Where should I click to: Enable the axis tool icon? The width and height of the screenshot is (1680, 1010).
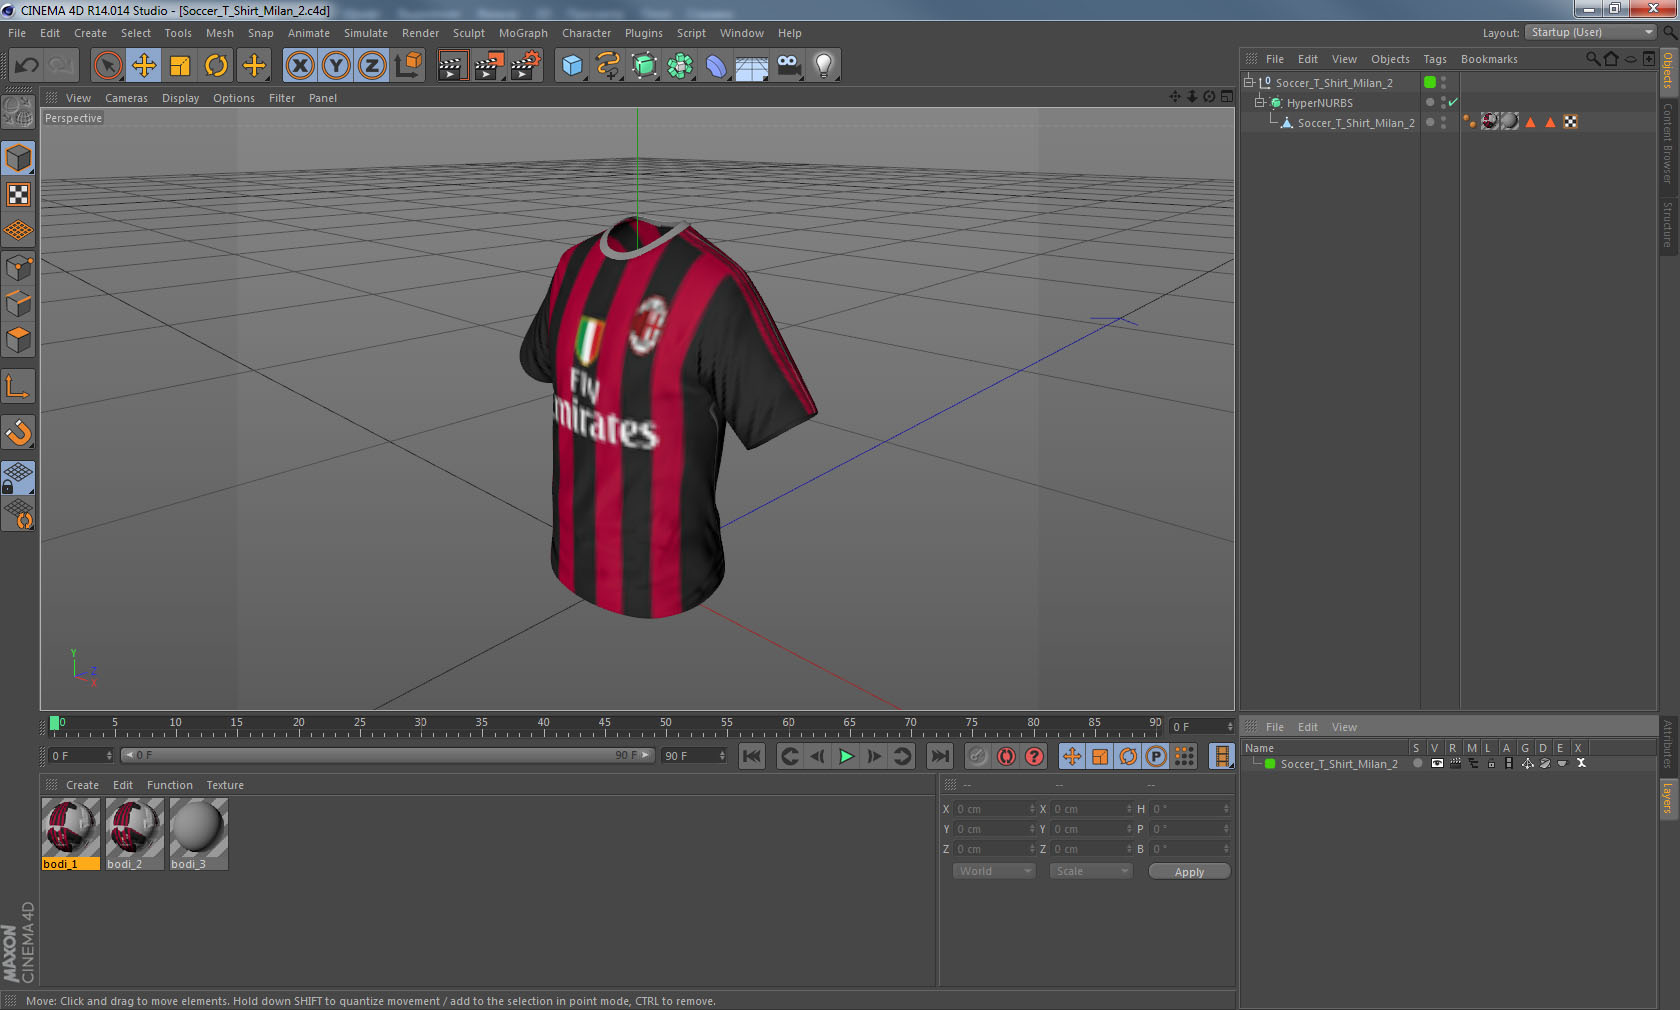18,386
